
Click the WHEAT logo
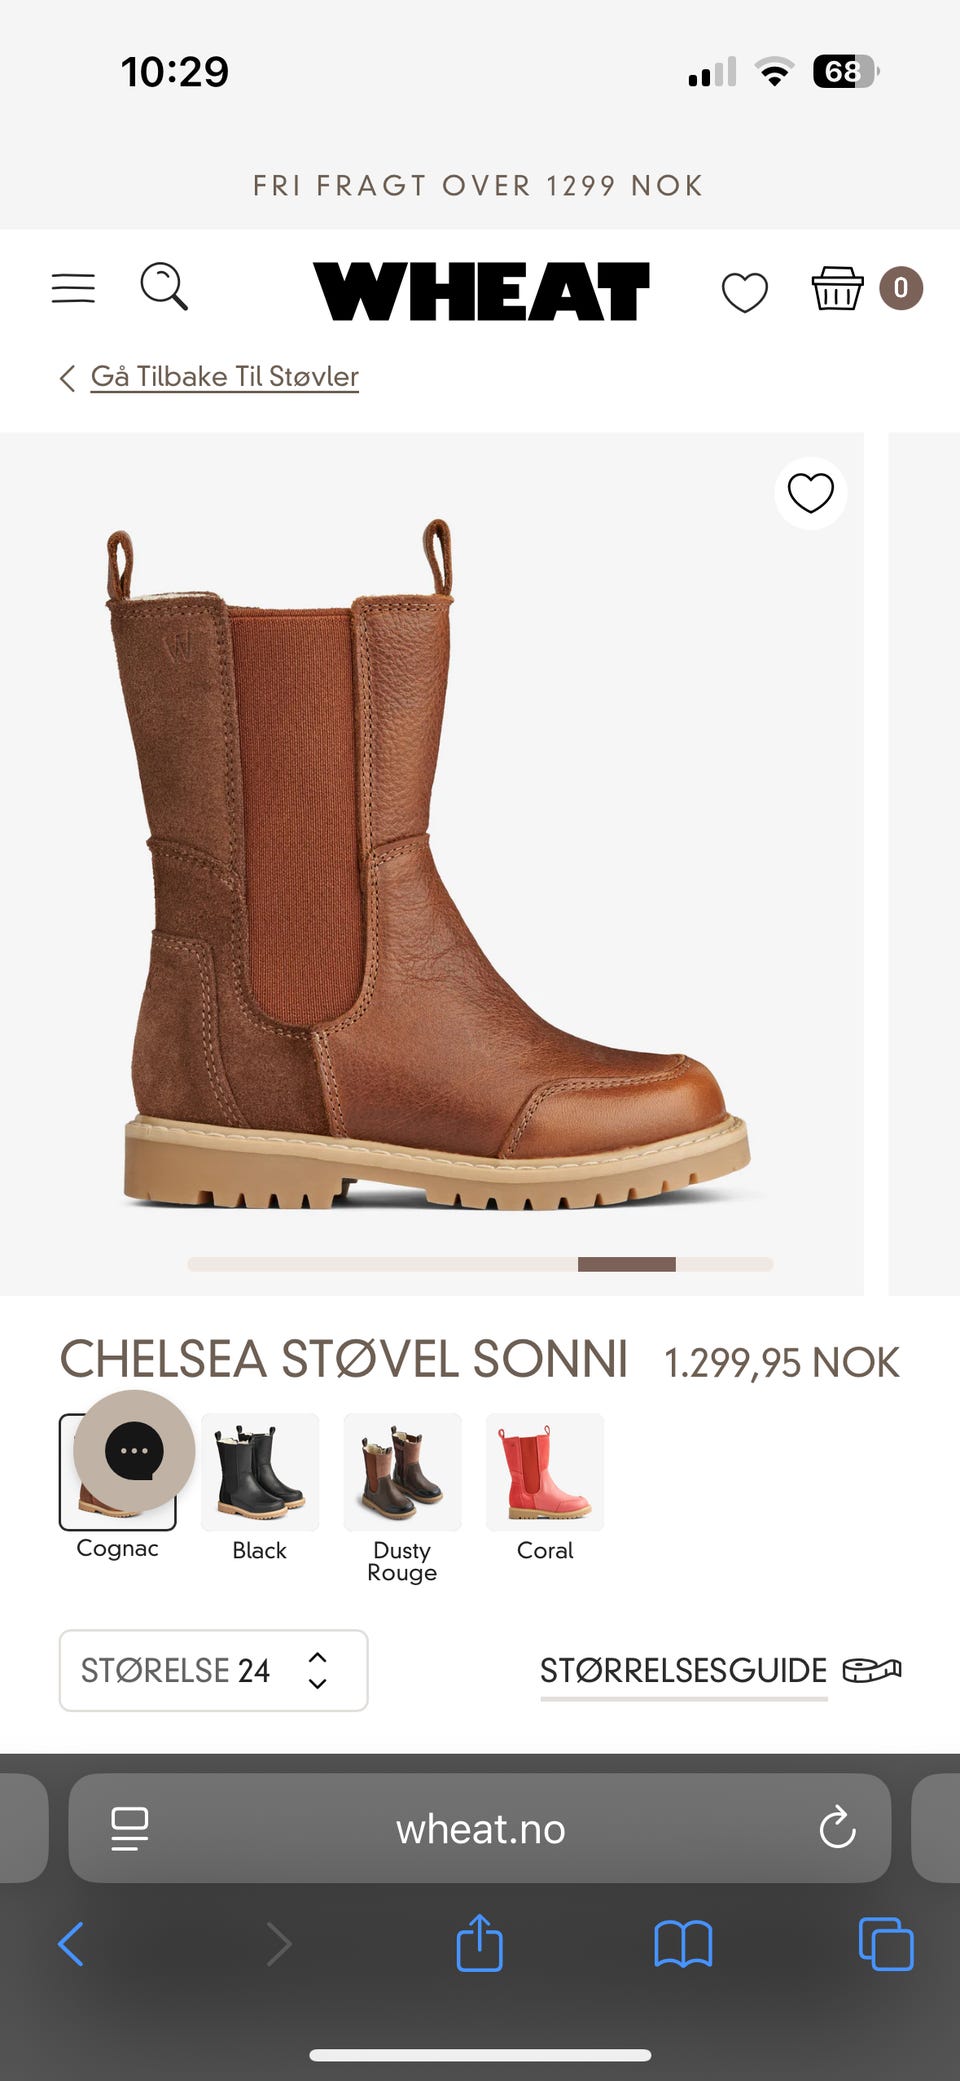click(x=481, y=291)
